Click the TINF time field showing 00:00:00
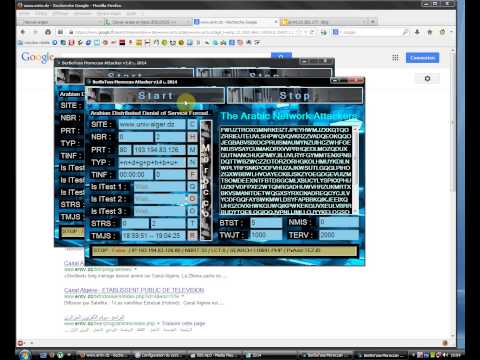This screenshot has width=480, height=360. [136, 175]
